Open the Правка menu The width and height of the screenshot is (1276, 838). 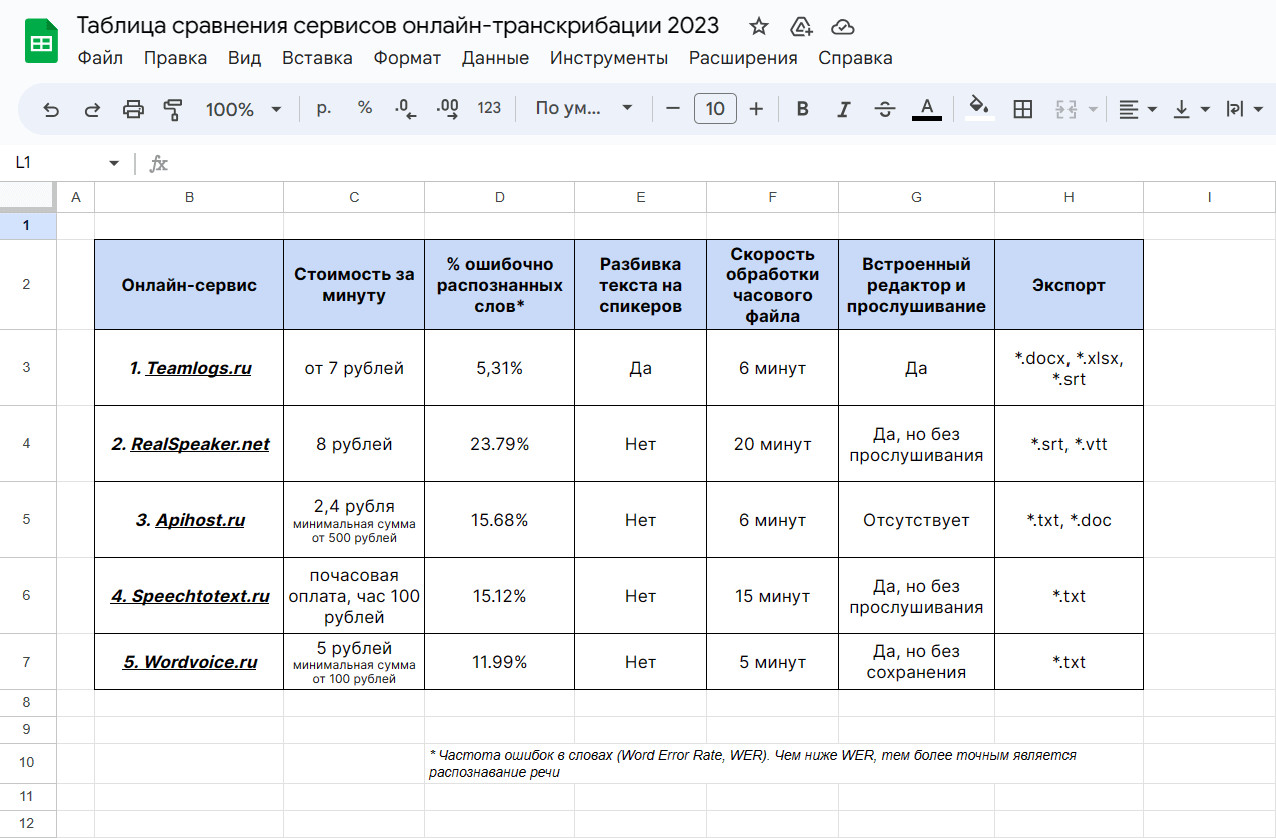[x=175, y=58]
